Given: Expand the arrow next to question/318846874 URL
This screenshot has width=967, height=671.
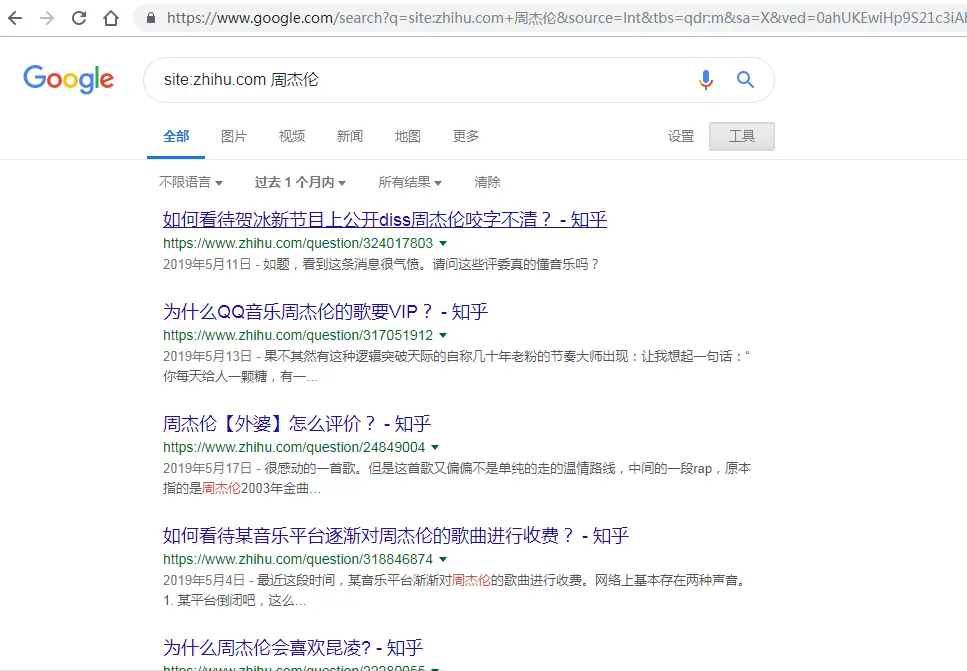Looking at the screenshot, I should tap(443, 559).
